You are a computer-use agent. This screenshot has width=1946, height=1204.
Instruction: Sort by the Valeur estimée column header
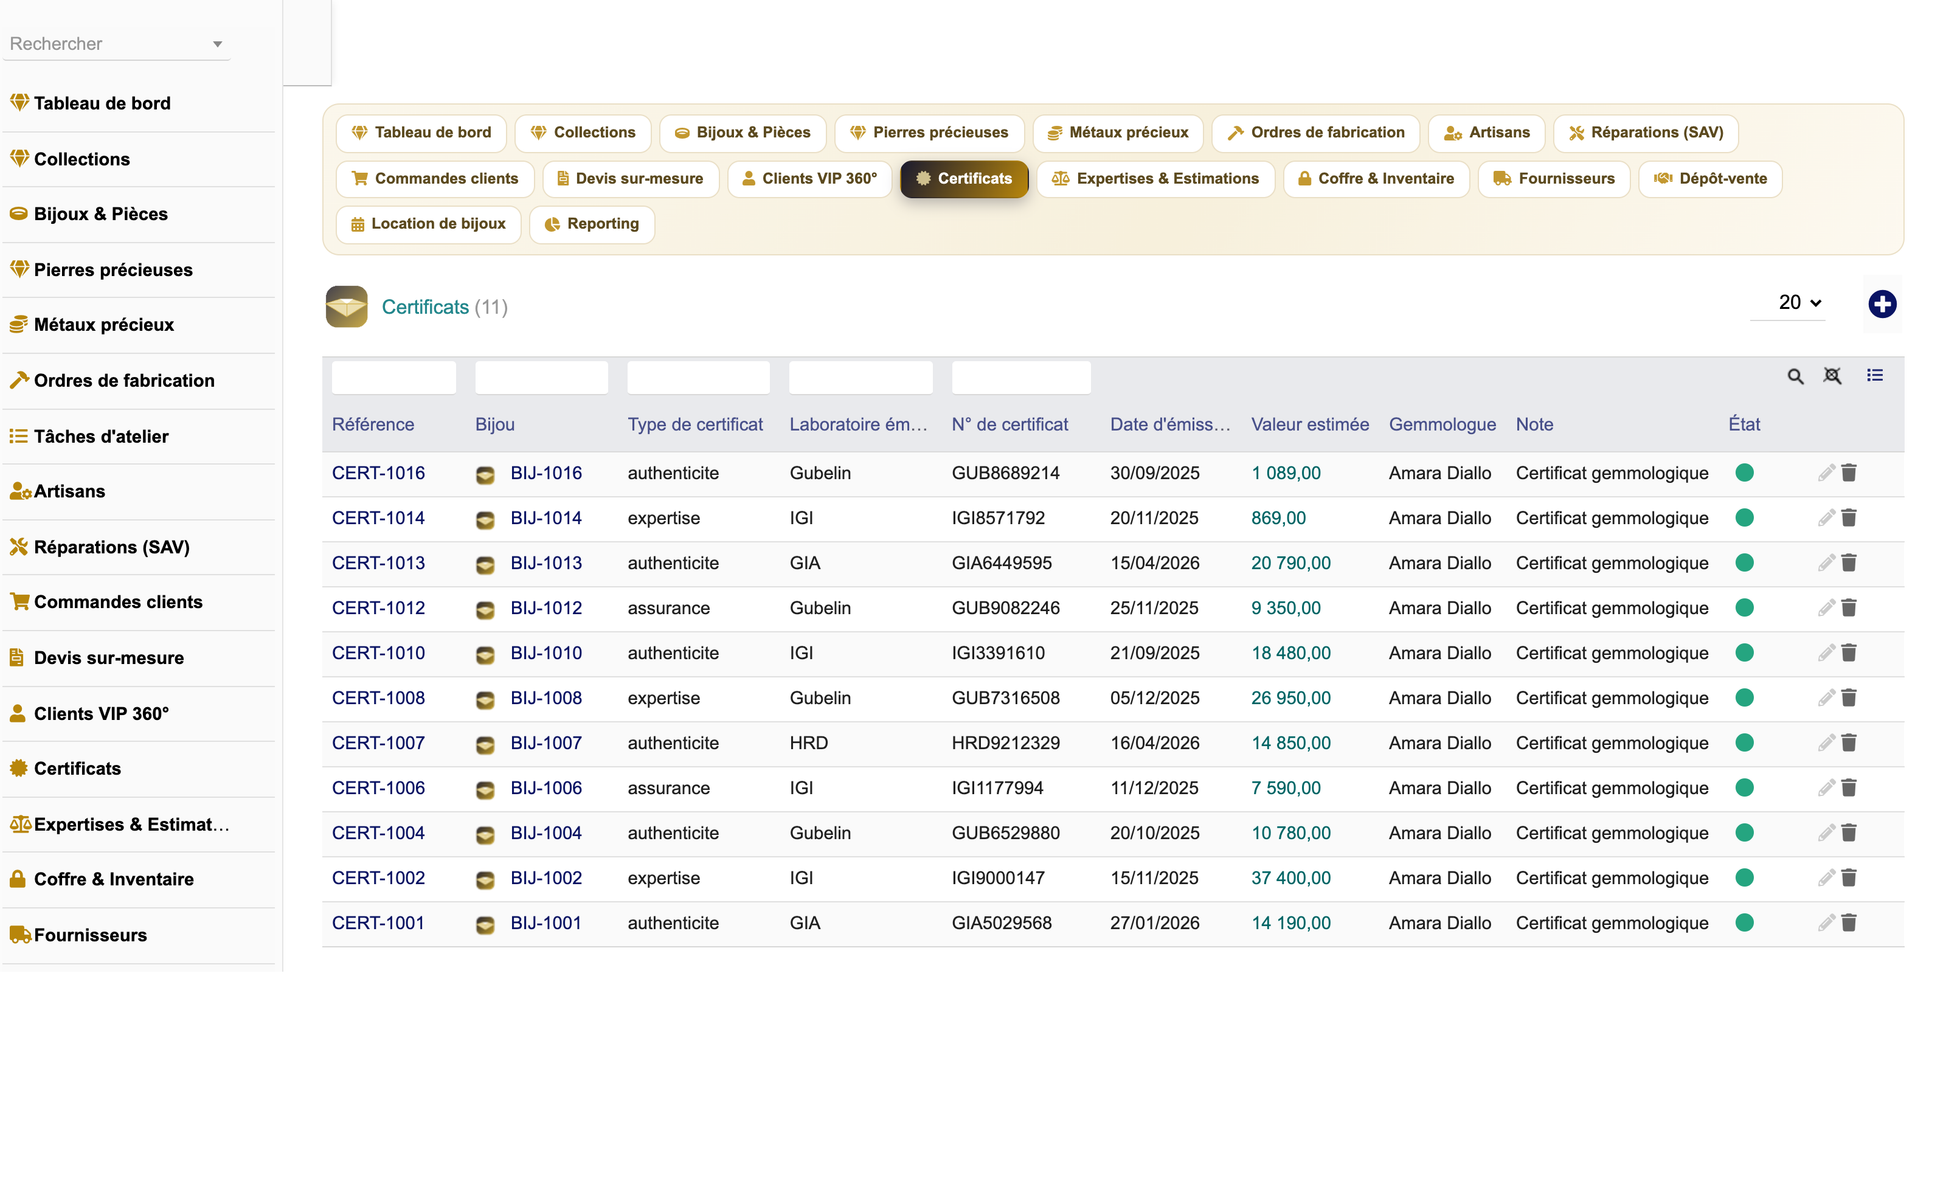[1310, 425]
